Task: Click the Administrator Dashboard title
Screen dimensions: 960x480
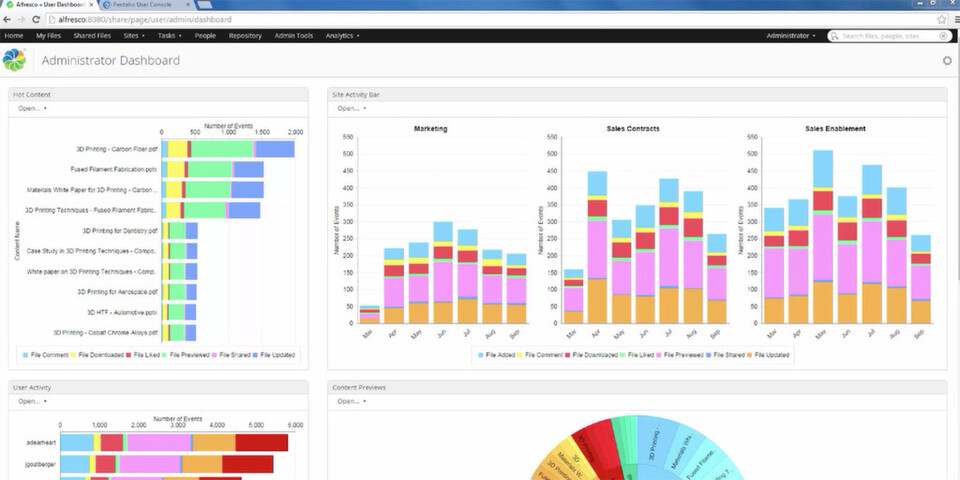Action: pos(111,61)
